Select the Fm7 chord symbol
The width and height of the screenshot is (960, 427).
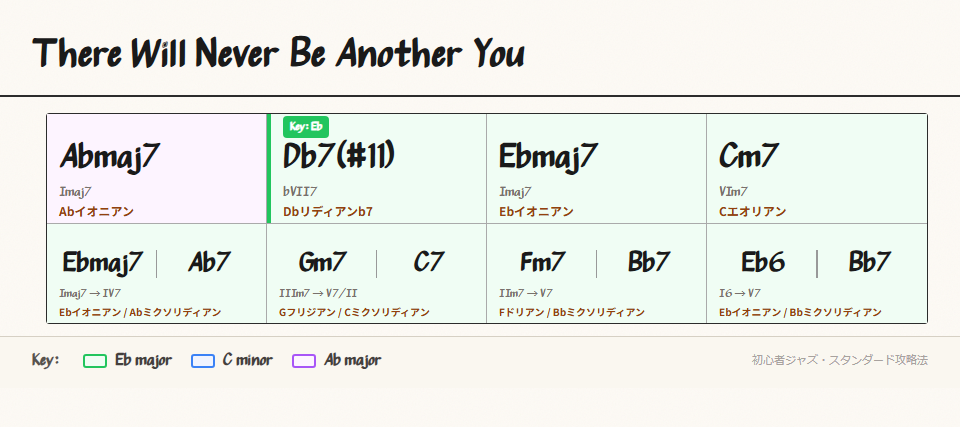[543, 263]
